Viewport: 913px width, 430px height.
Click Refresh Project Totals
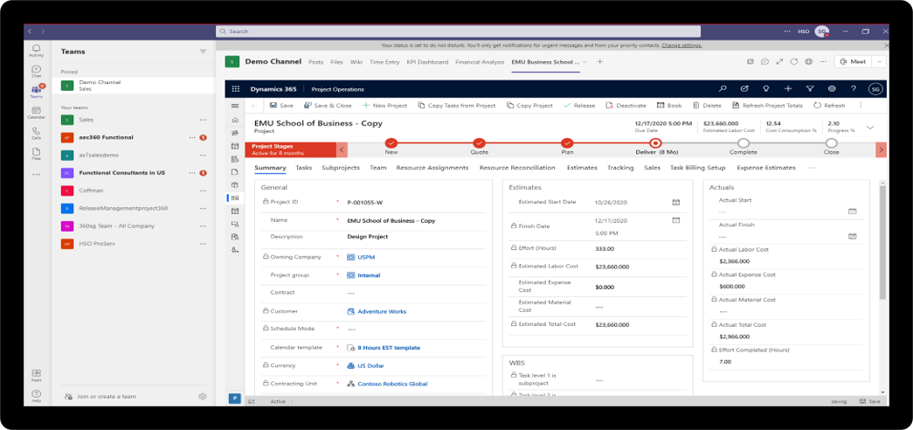click(767, 105)
